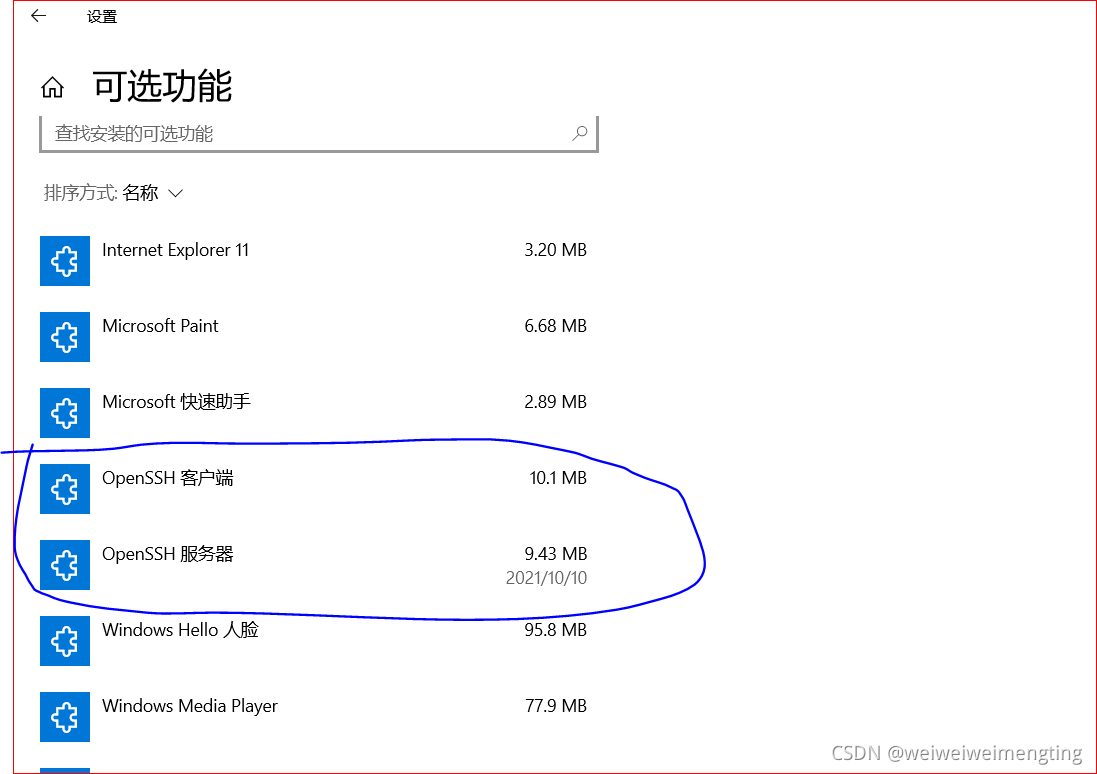Focus the 查找安装的可选功能 search box
This screenshot has width=1097, height=774.
point(319,134)
